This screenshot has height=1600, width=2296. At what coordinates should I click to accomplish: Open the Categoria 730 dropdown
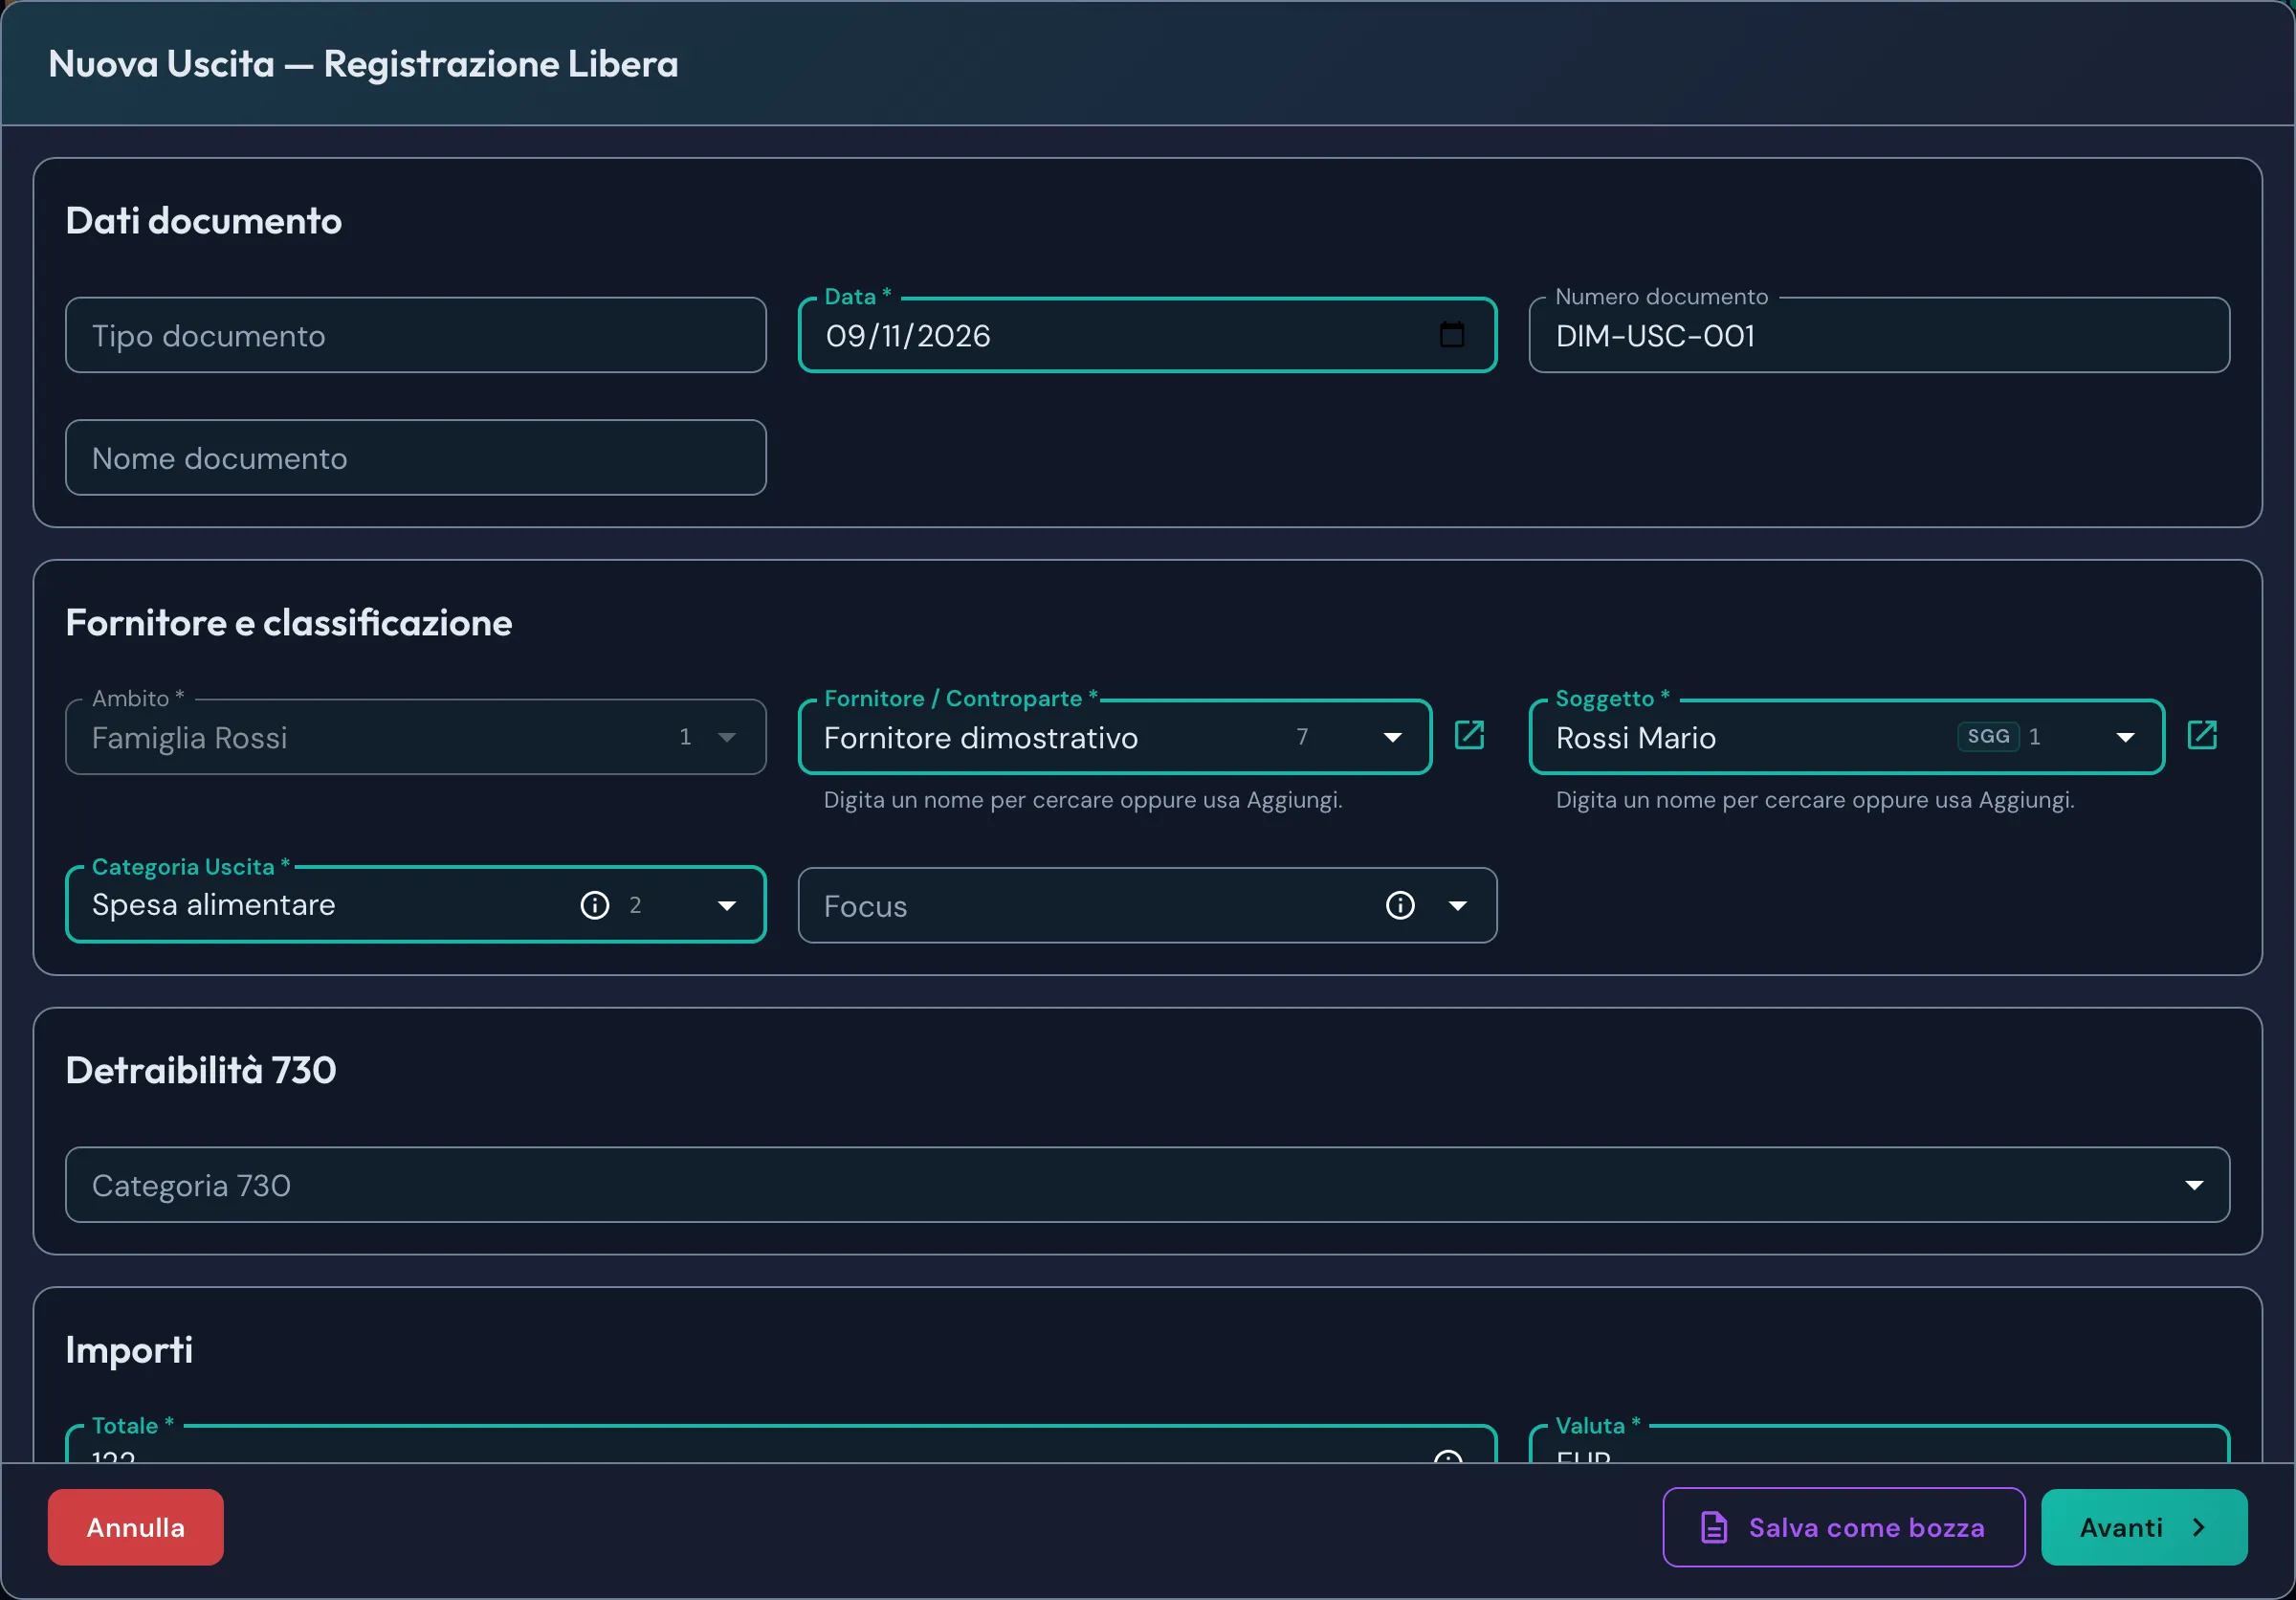pyautogui.click(x=1147, y=1185)
